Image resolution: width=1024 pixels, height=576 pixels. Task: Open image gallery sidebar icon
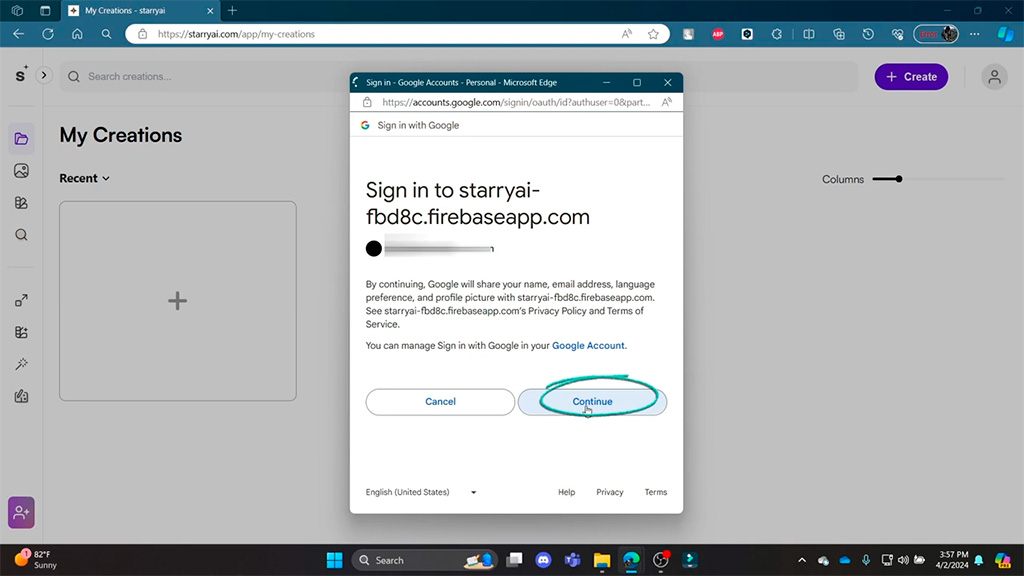[x=21, y=171]
